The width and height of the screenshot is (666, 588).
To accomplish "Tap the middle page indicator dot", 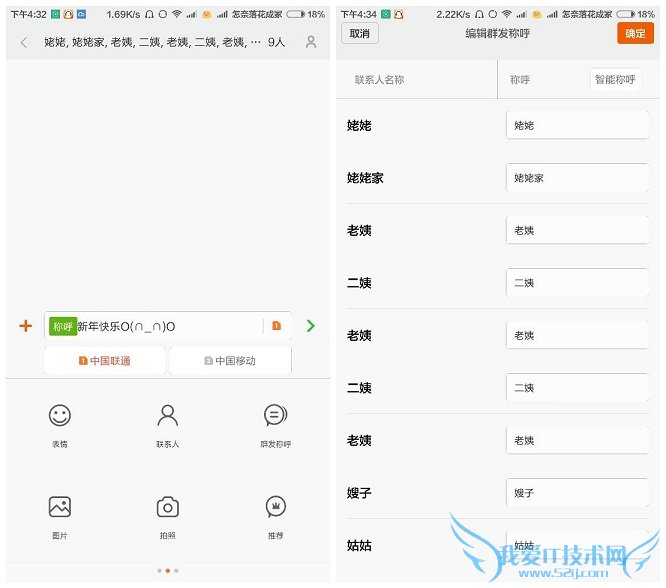I will click(x=168, y=571).
